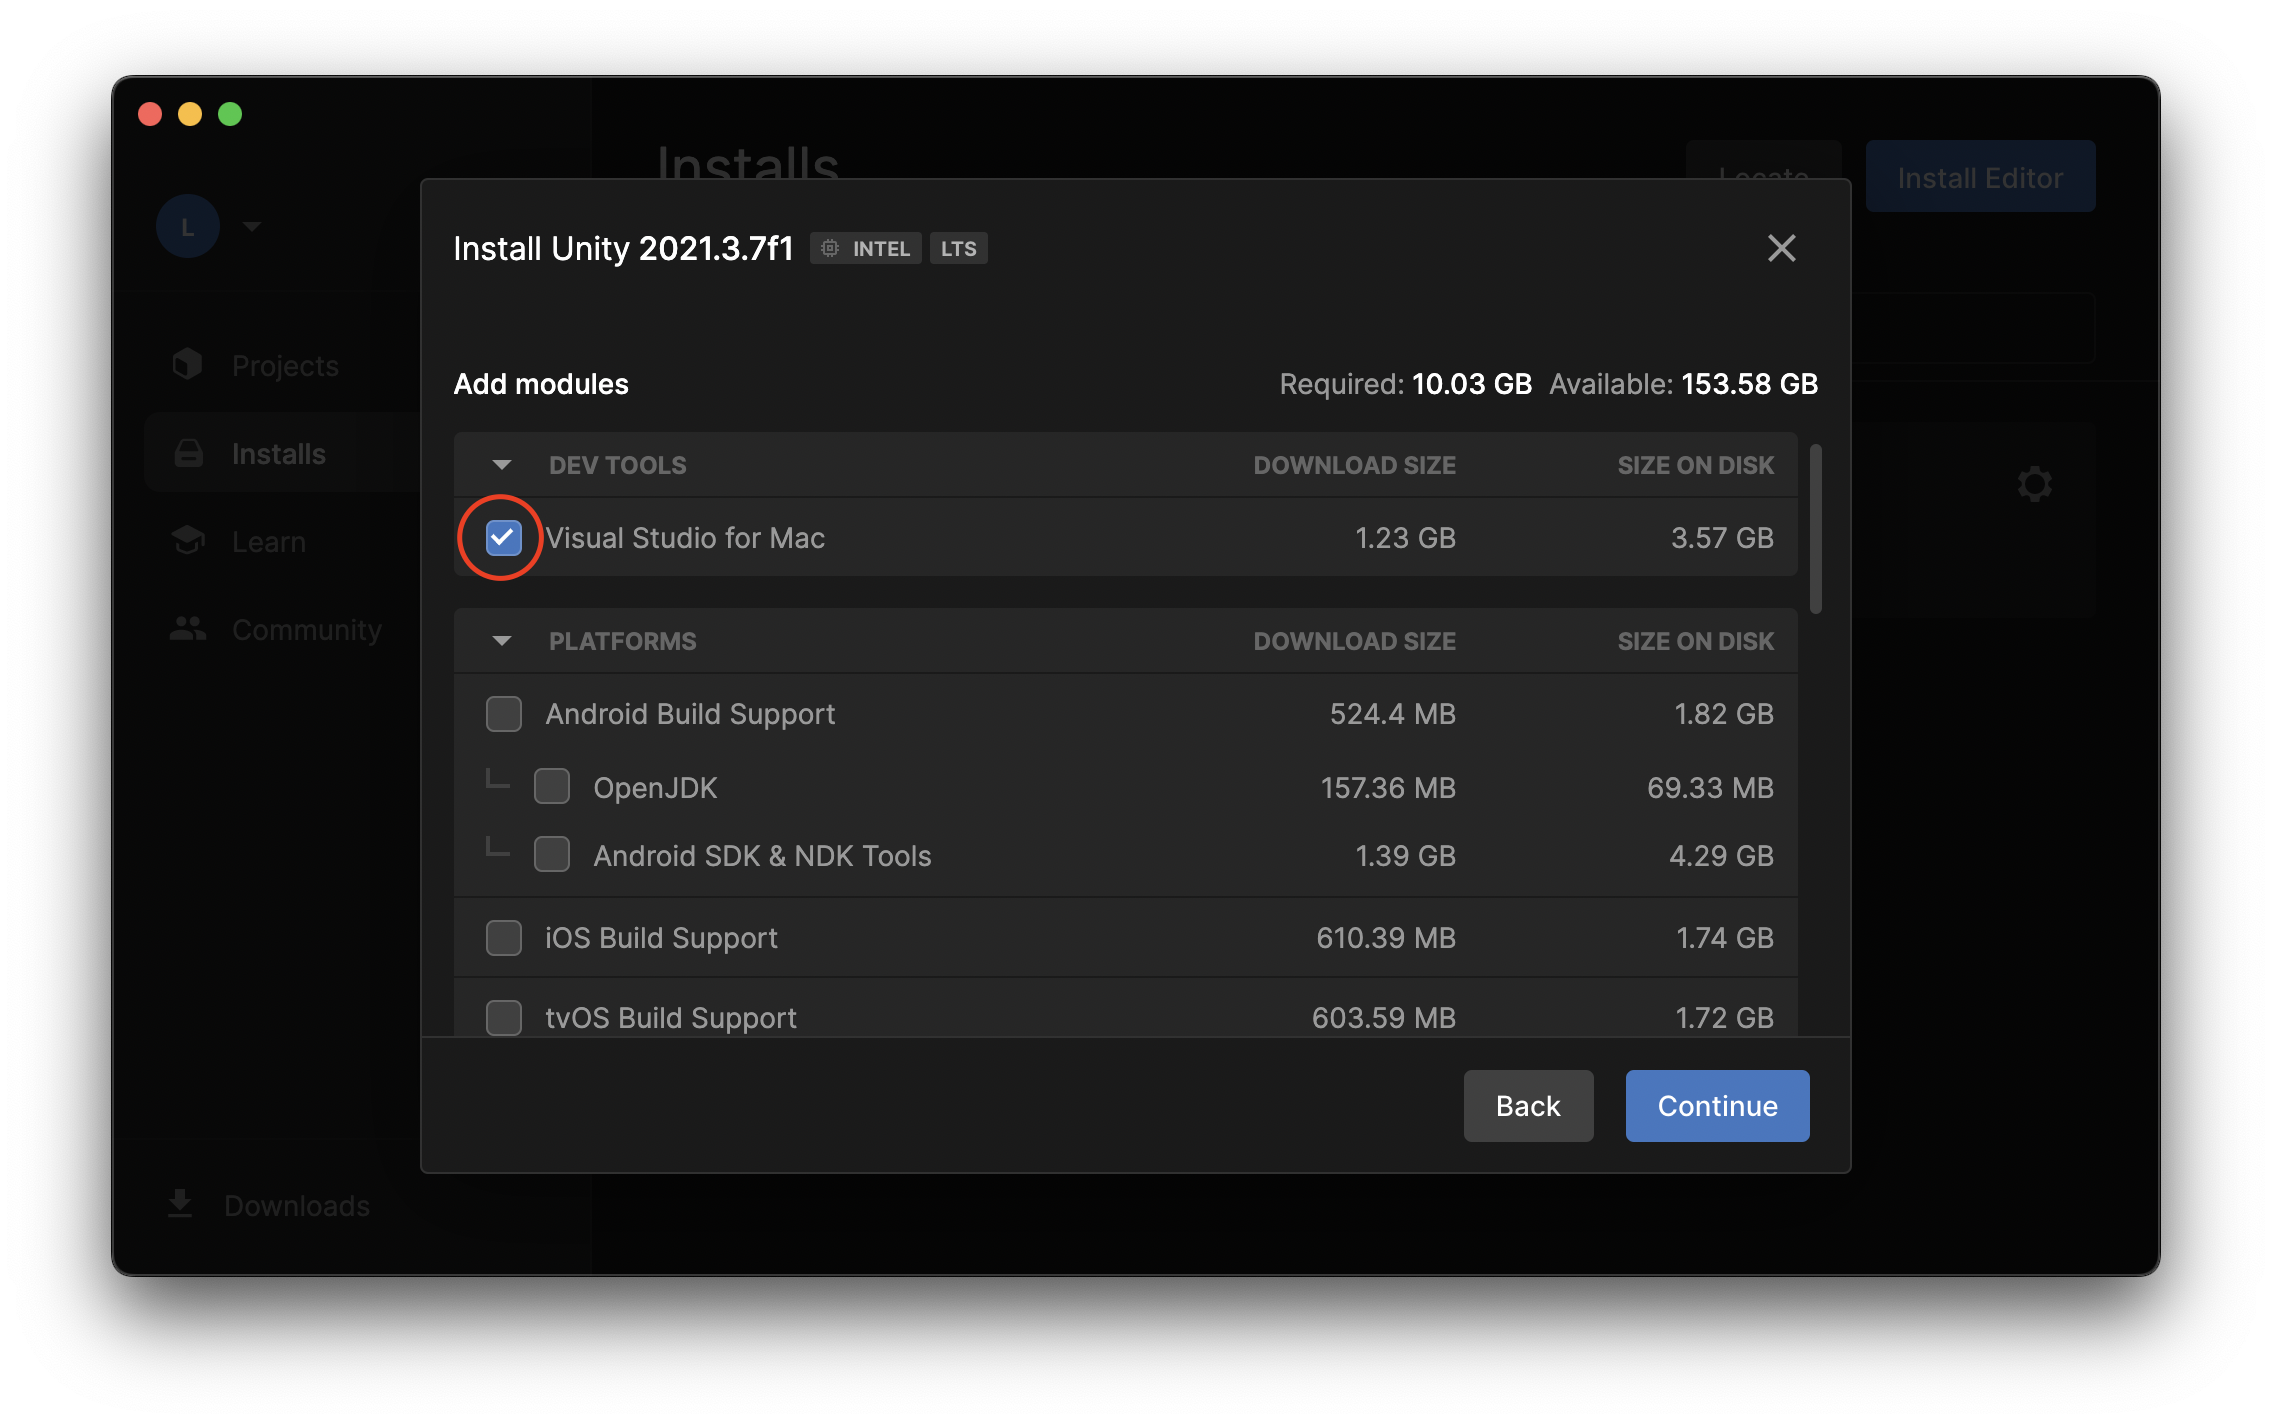The image size is (2272, 1424).
Task: Check the iOS Build Support module
Action: (x=503, y=938)
